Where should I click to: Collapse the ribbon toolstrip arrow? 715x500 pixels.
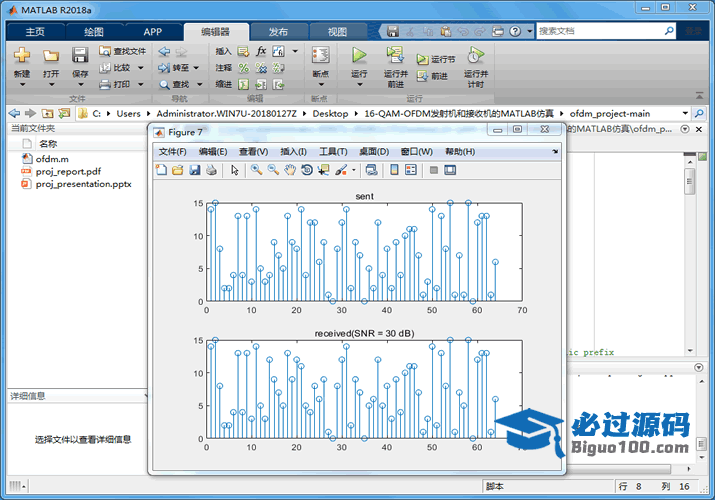699,95
